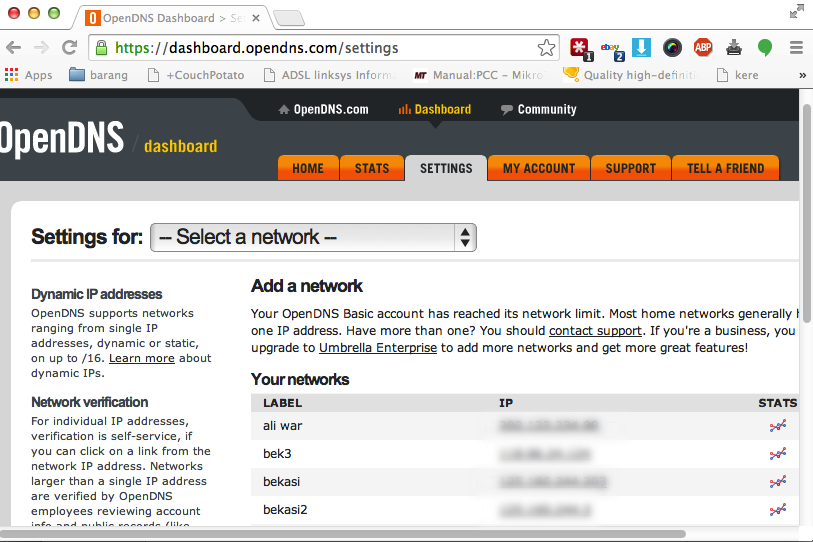Open stats chart for bekasi2 network
The width and height of the screenshot is (813, 542).
pyautogui.click(x=777, y=510)
